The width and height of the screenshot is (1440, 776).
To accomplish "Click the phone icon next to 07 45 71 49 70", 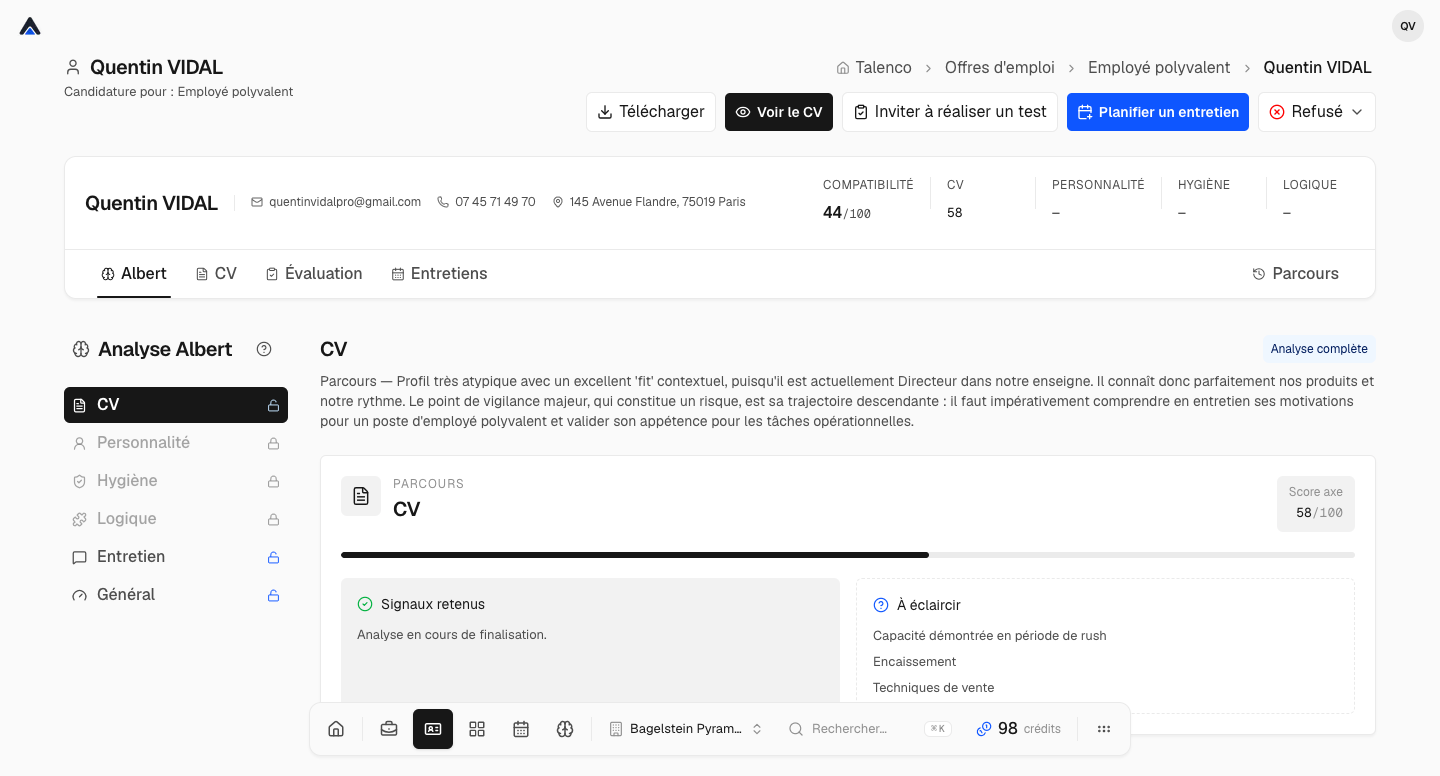I will [443, 202].
